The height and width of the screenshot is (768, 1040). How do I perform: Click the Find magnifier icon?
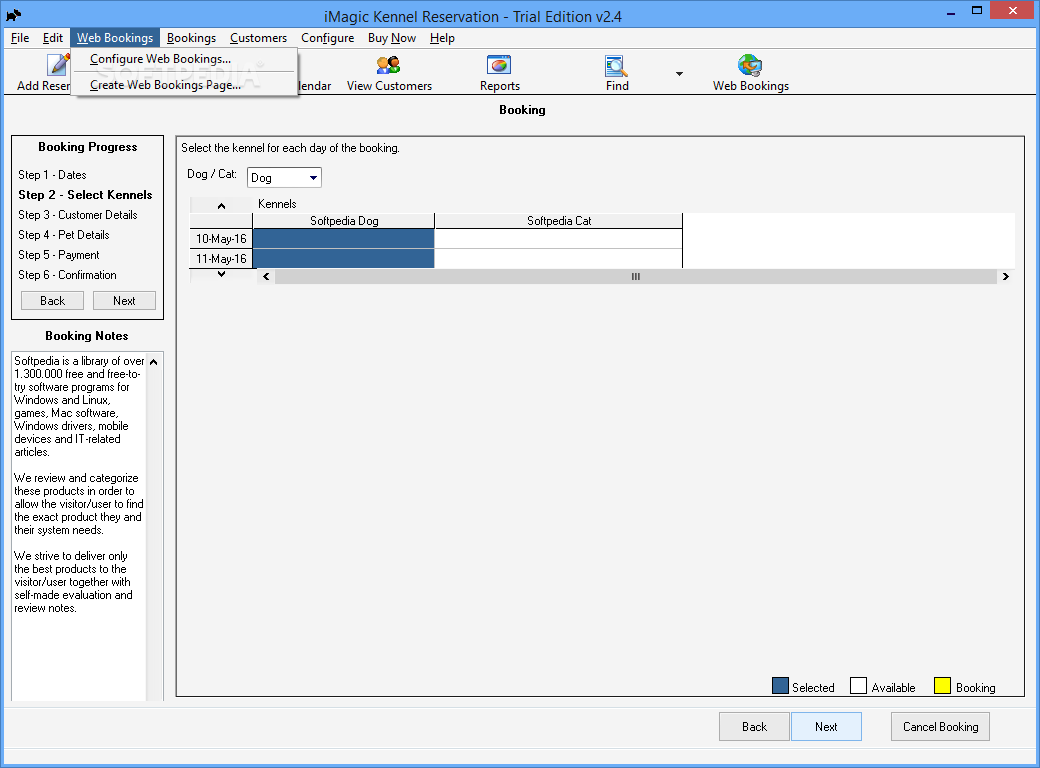click(616, 65)
